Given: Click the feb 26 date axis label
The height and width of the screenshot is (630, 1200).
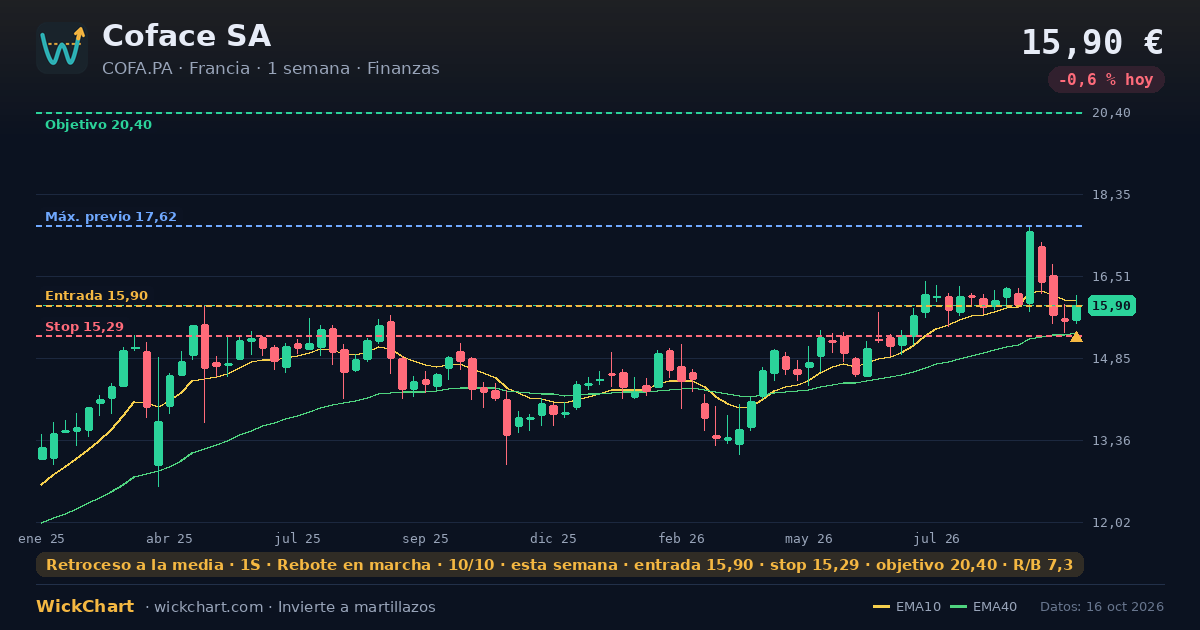Looking at the screenshot, I should [x=682, y=539].
